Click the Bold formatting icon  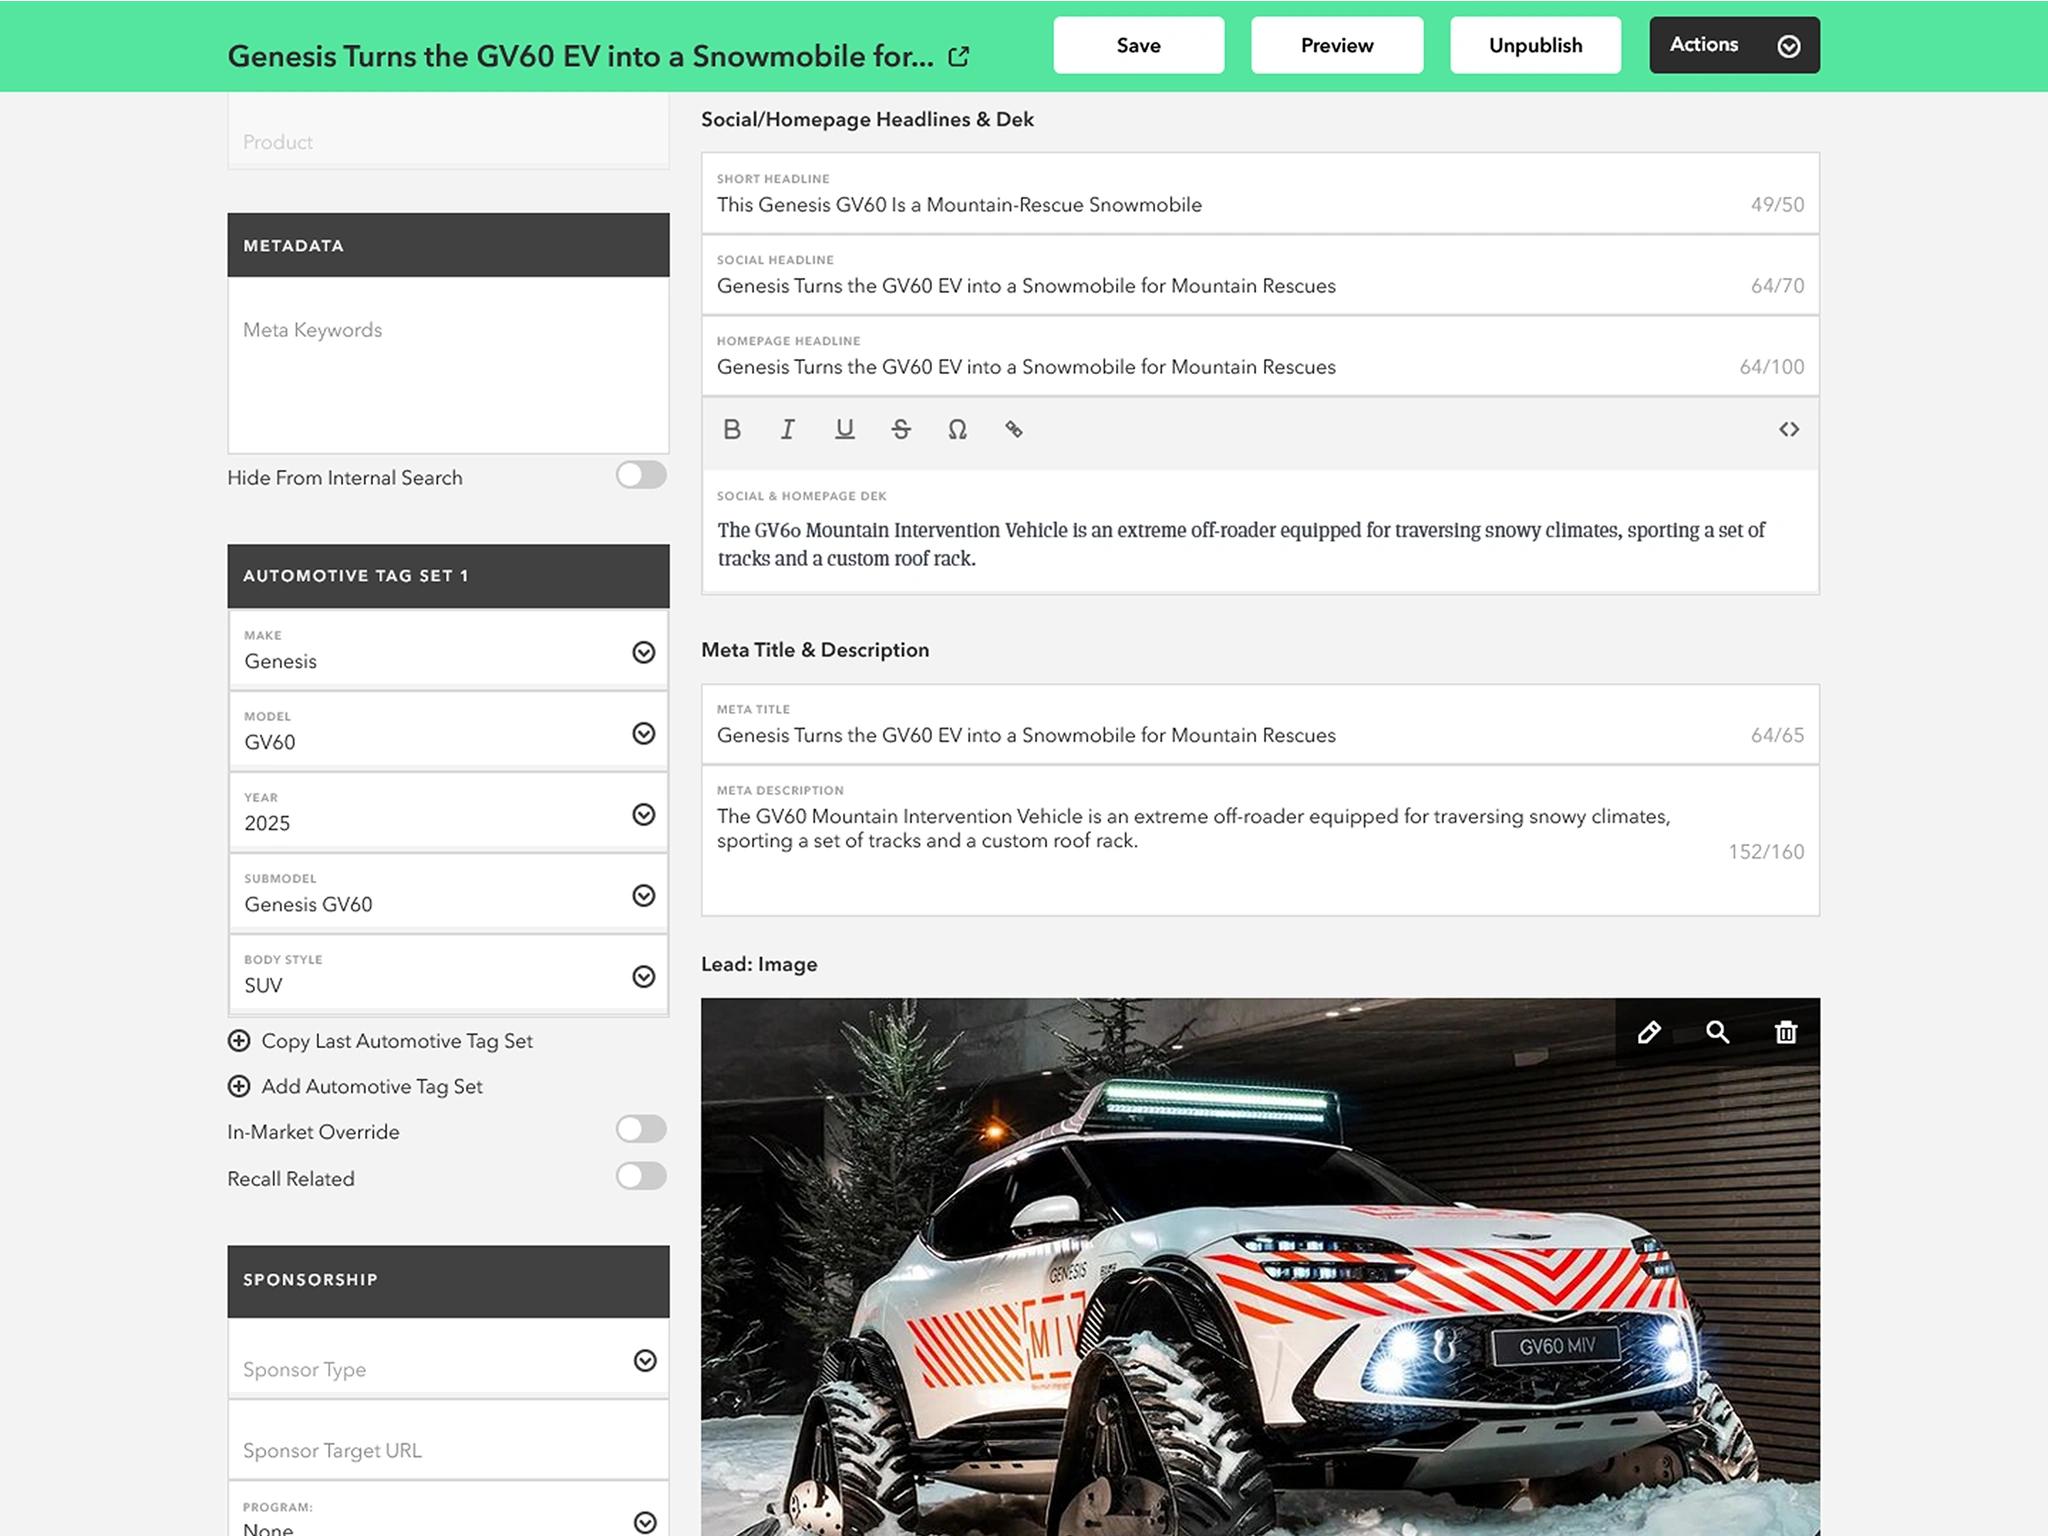(x=732, y=429)
